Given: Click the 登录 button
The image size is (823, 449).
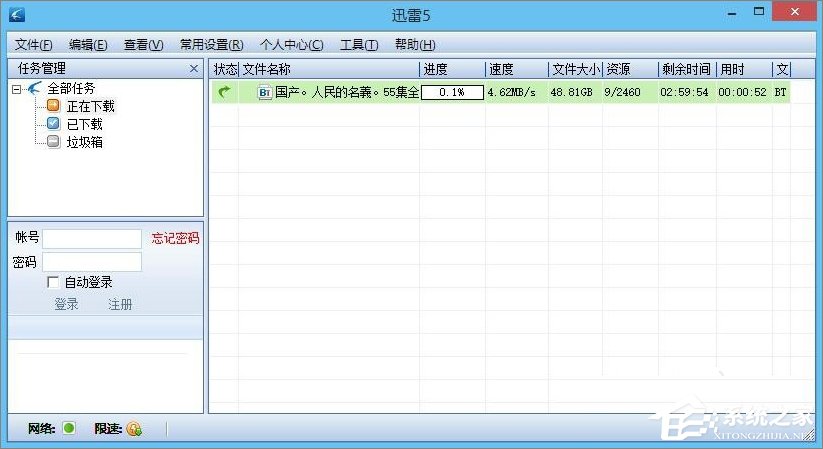Looking at the screenshot, I should (66, 304).
